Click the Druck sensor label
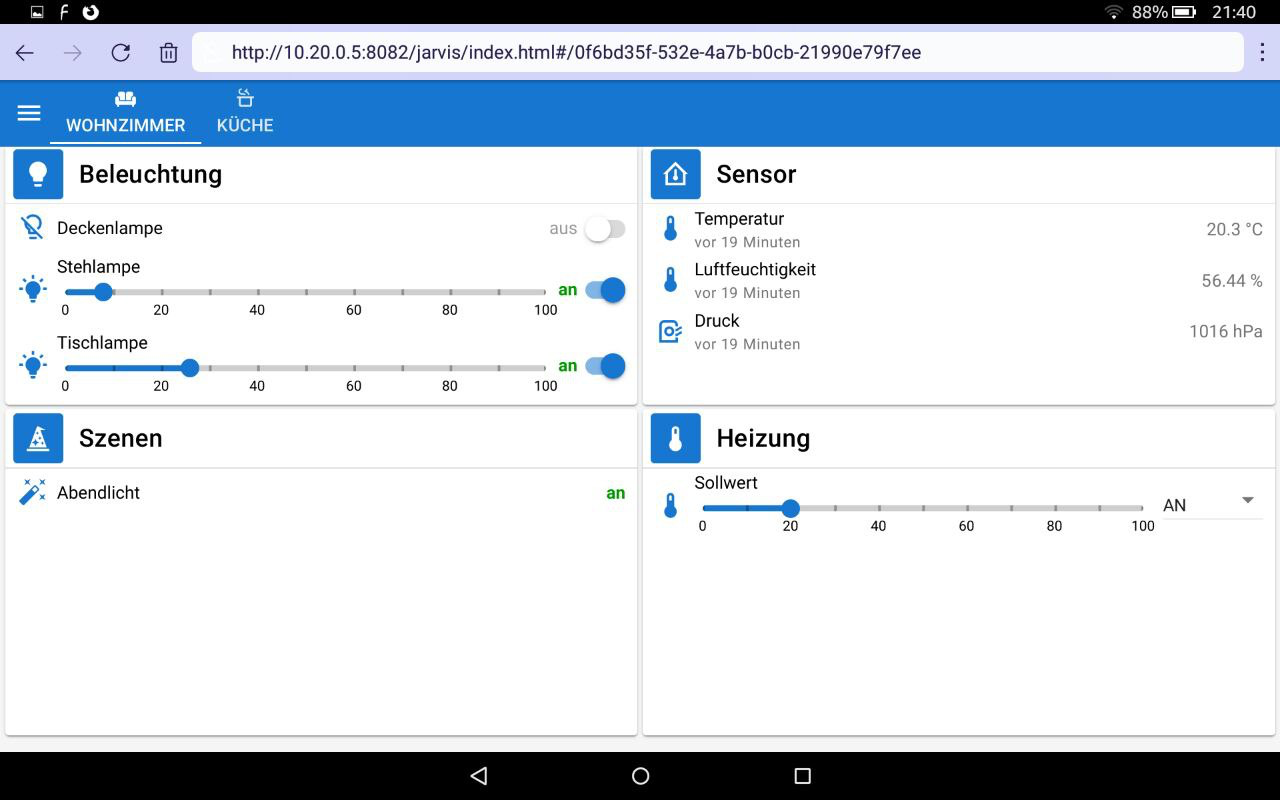This screenshot has height=800, width=1280. [x=717, y=321]
